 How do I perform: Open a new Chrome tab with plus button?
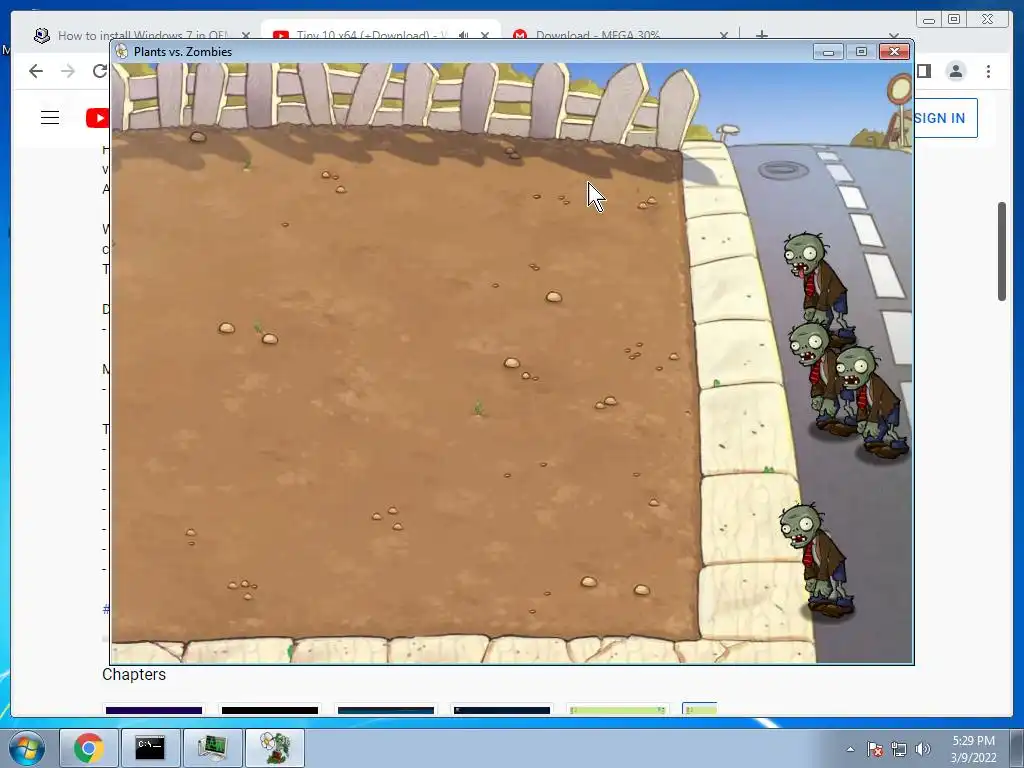[x=761, y=35]
